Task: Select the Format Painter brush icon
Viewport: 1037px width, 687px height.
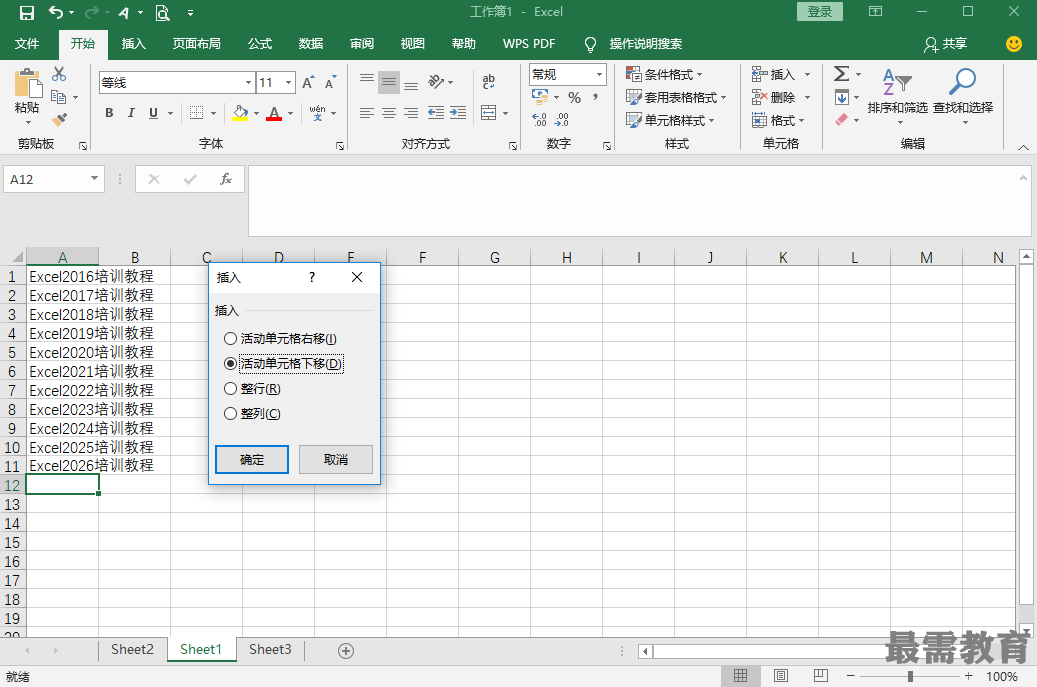Action: [59, 120]
